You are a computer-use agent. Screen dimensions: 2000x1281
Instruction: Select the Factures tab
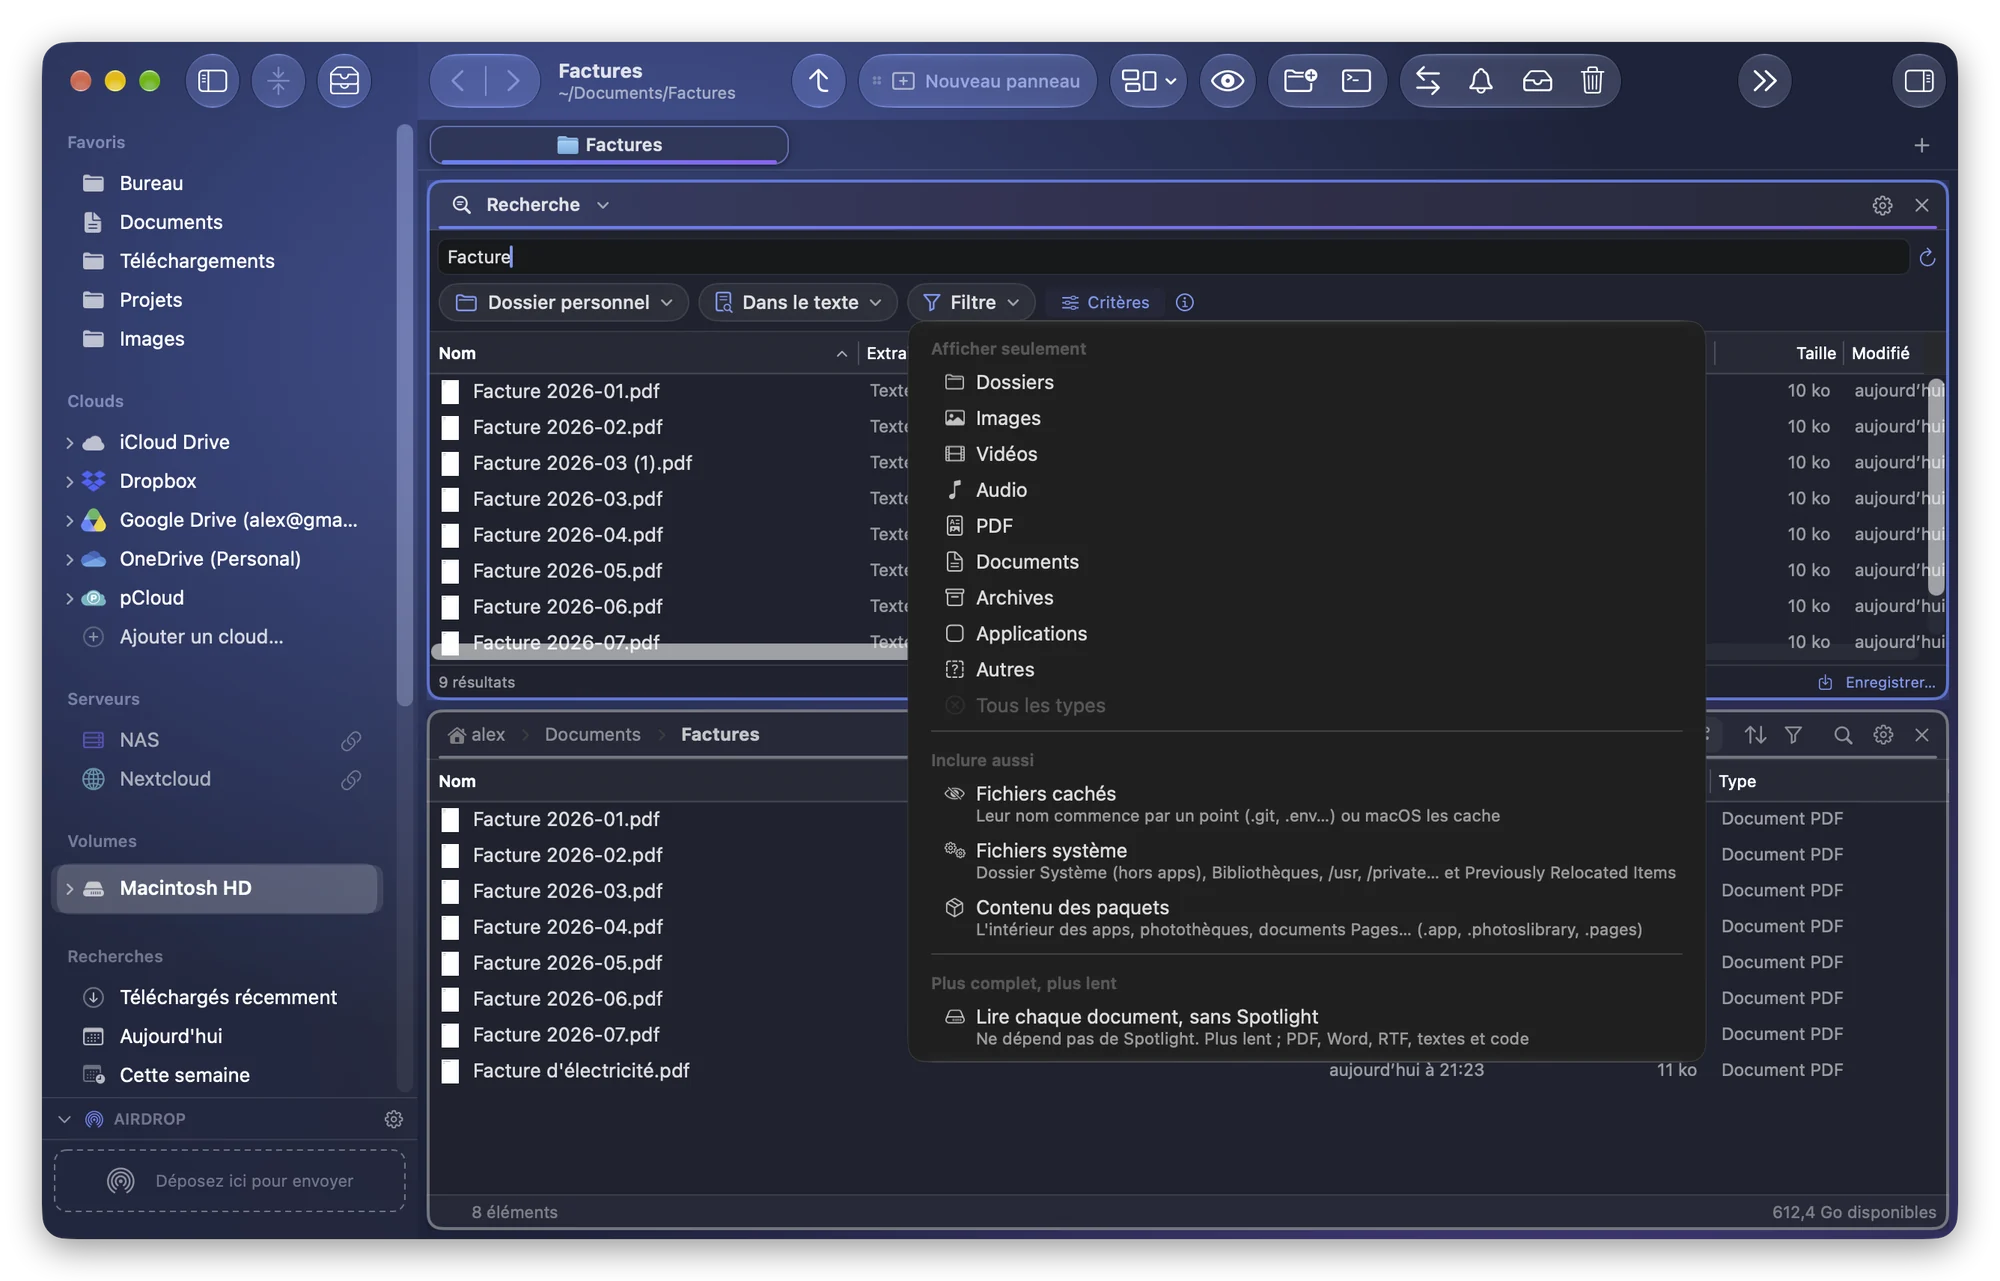click(609, 145)
